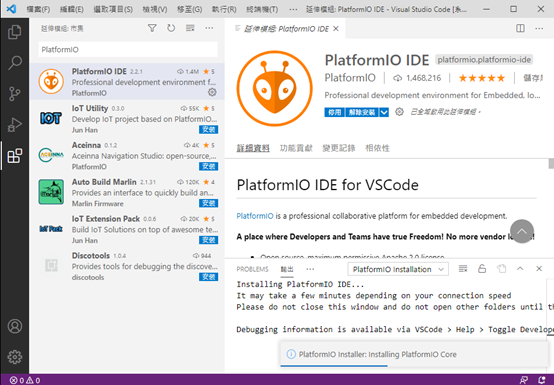
Task: Select PlatformIO IDE in extensions list
Action: pos(127,82)
